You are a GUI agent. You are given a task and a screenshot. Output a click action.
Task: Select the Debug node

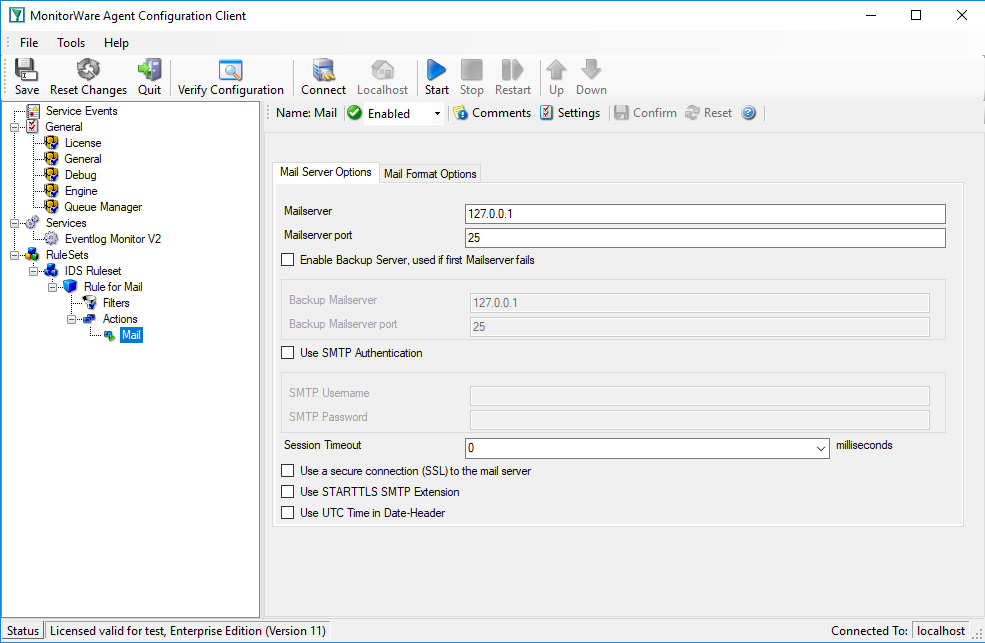click(x=80, y=175)
